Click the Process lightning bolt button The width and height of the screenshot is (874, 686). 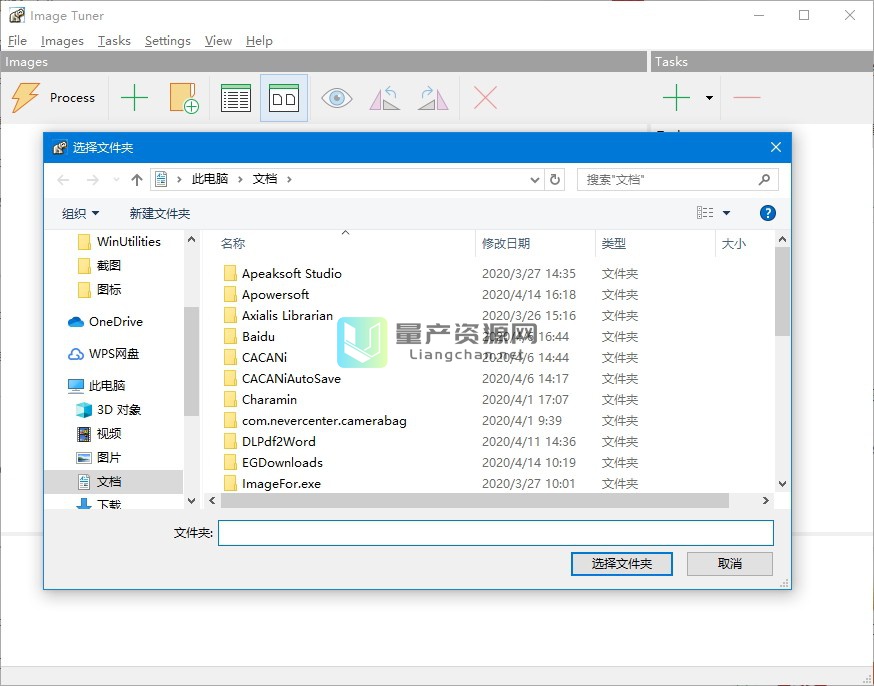click(x=52, y=98)
